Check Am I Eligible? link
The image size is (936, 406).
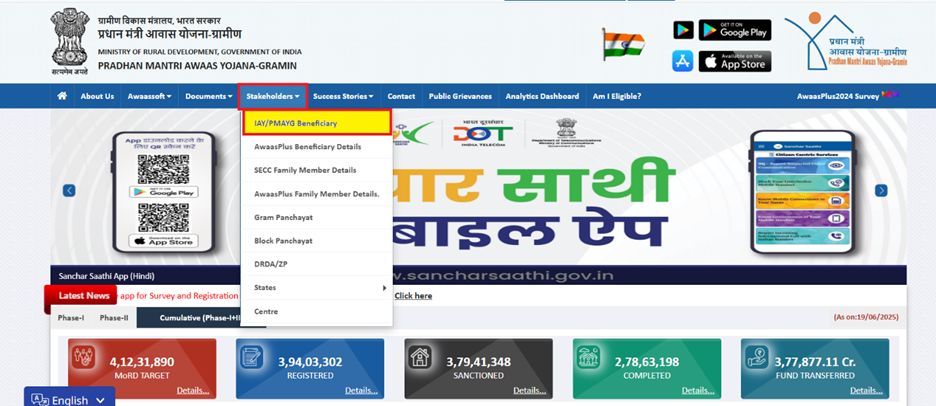pyautogui.click(x=617, y=96)
